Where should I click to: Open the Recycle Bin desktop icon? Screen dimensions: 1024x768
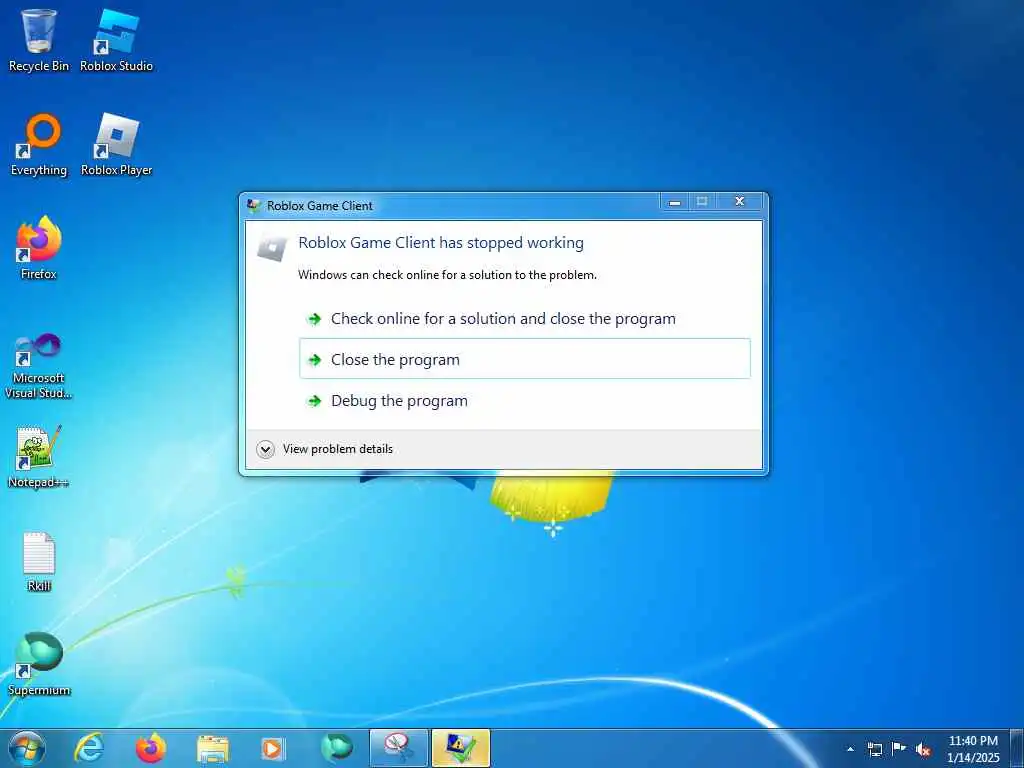point(39,39)
